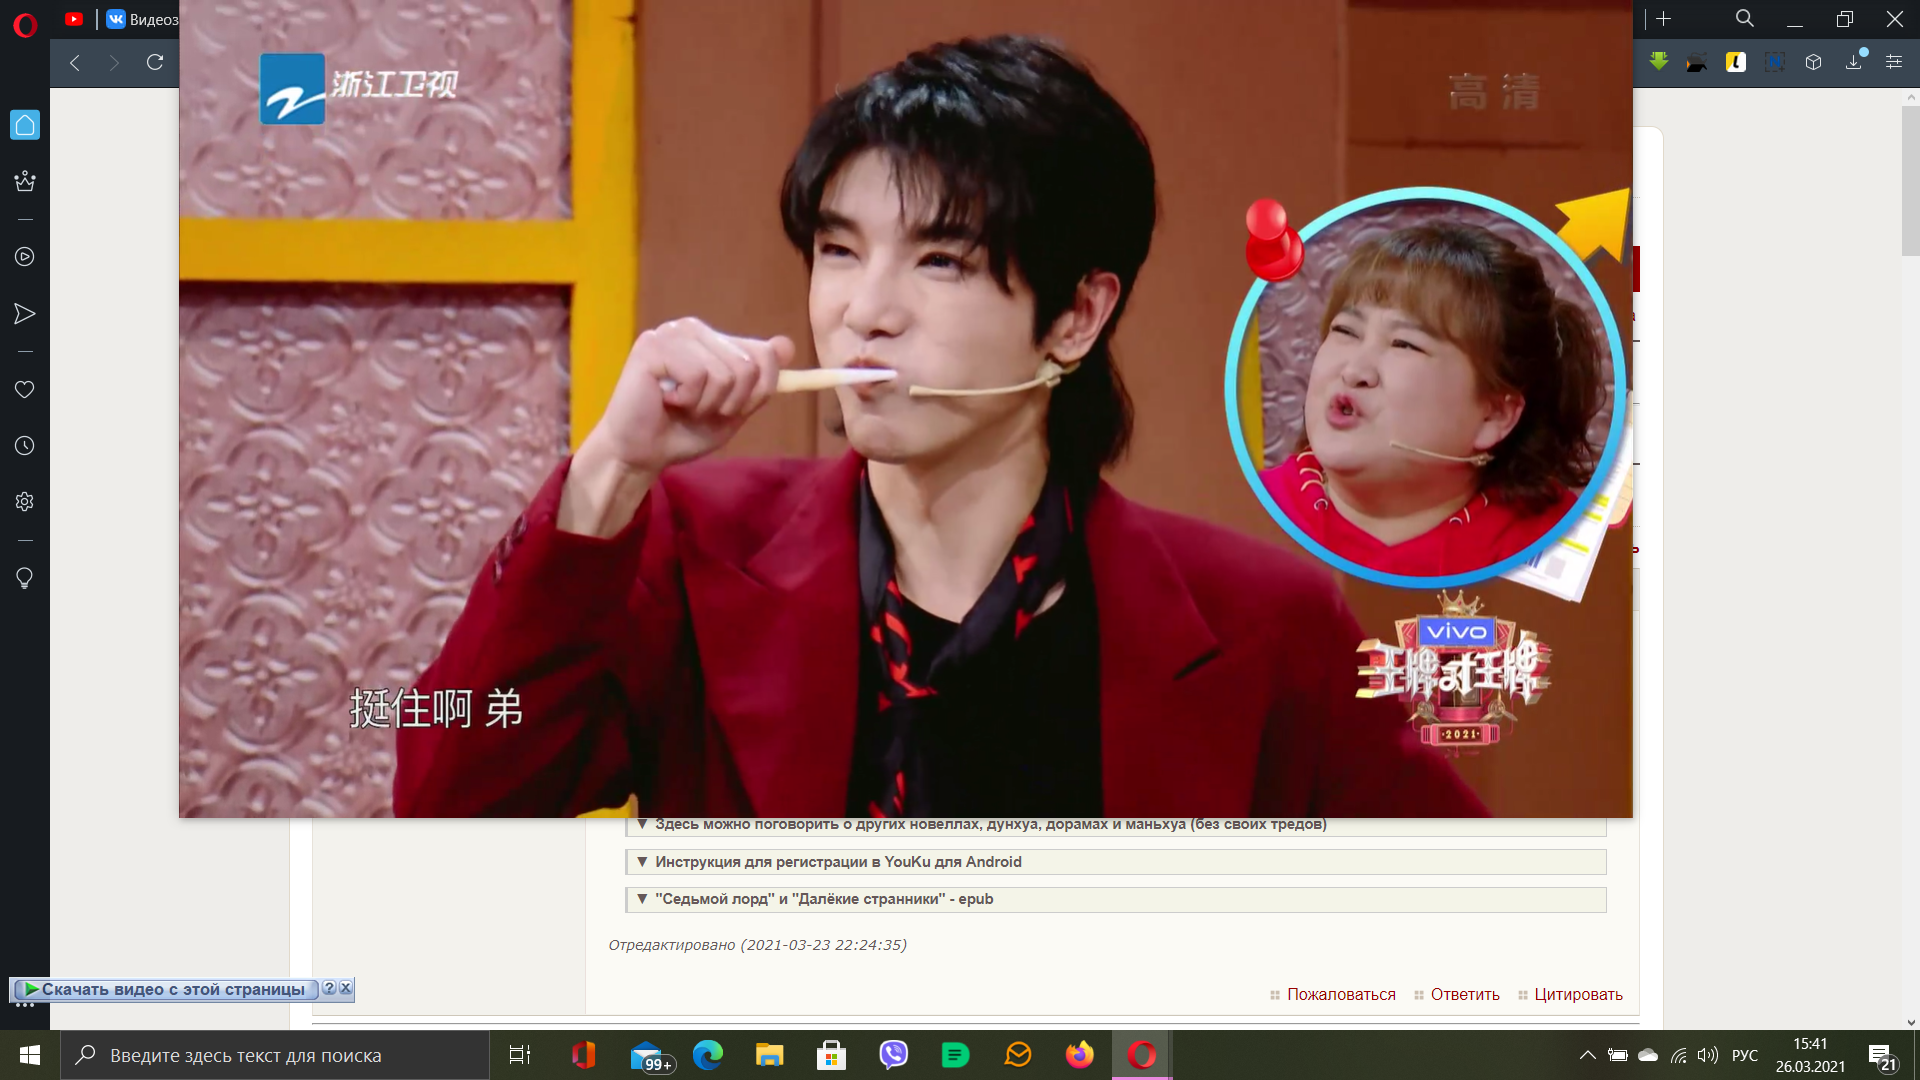Click the Пожаловаться link
This screenshot has width=1920, height=1080.
(1340, 994)
